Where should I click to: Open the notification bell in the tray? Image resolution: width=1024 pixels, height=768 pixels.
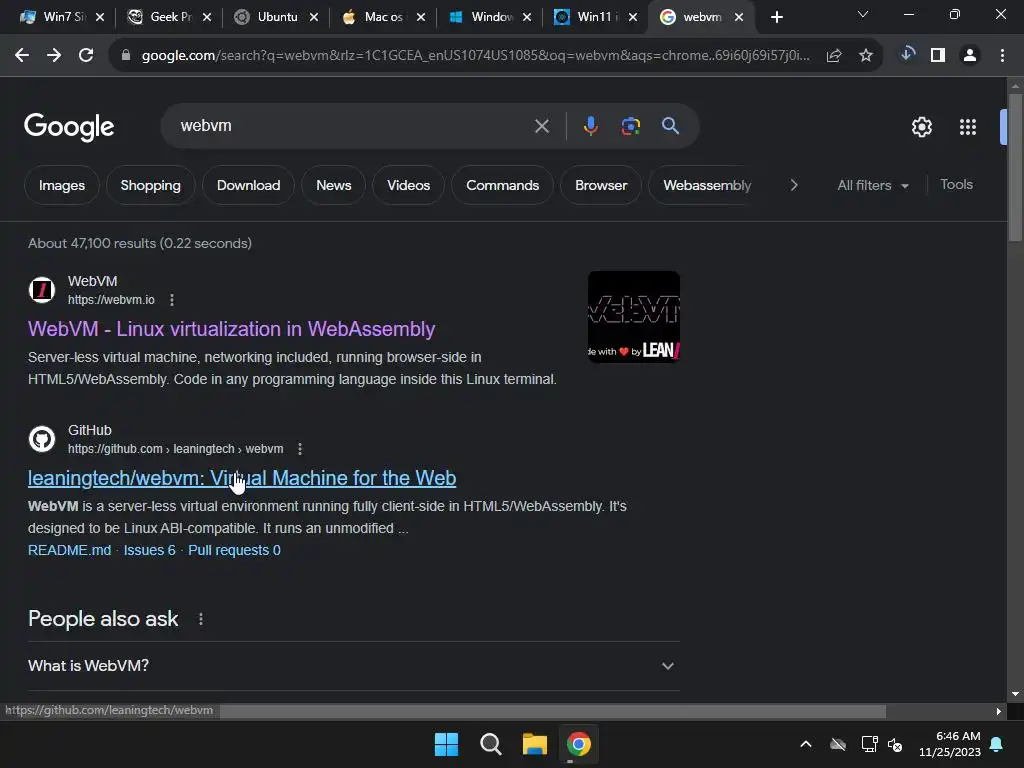click(997, 744)
